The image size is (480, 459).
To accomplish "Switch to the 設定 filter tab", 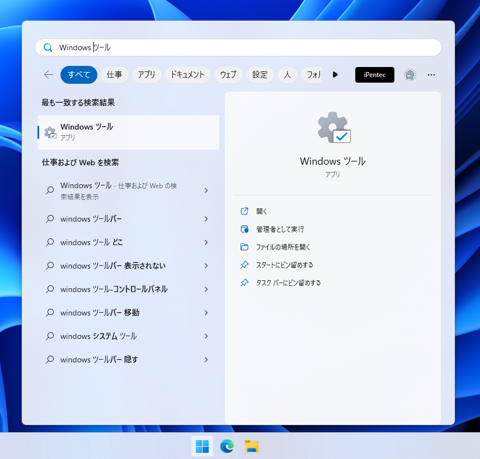I will click(260, 75).
